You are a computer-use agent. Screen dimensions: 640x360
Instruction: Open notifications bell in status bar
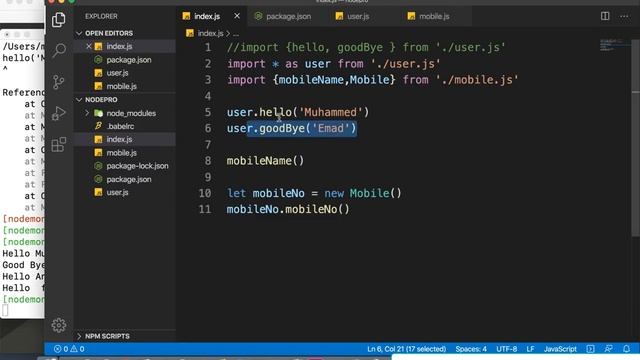click(x=626, y=349)
